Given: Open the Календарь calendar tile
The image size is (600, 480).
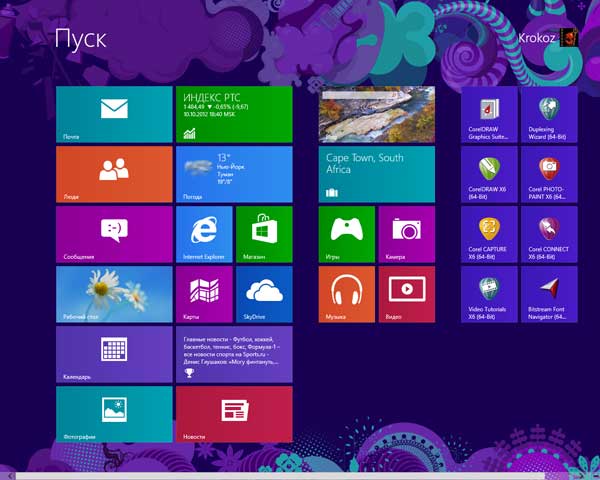Looking at the screenshot, I should coord(114,354).
